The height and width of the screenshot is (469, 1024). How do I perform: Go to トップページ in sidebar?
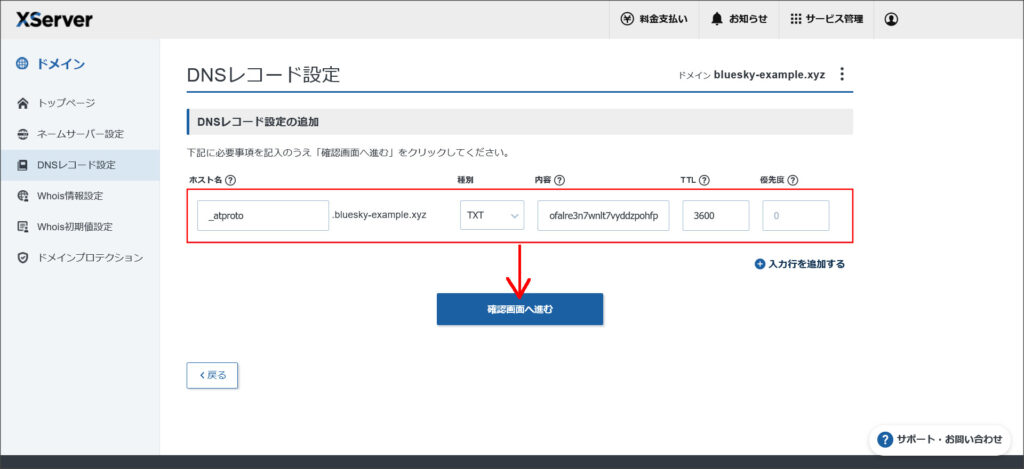(80, 103)
